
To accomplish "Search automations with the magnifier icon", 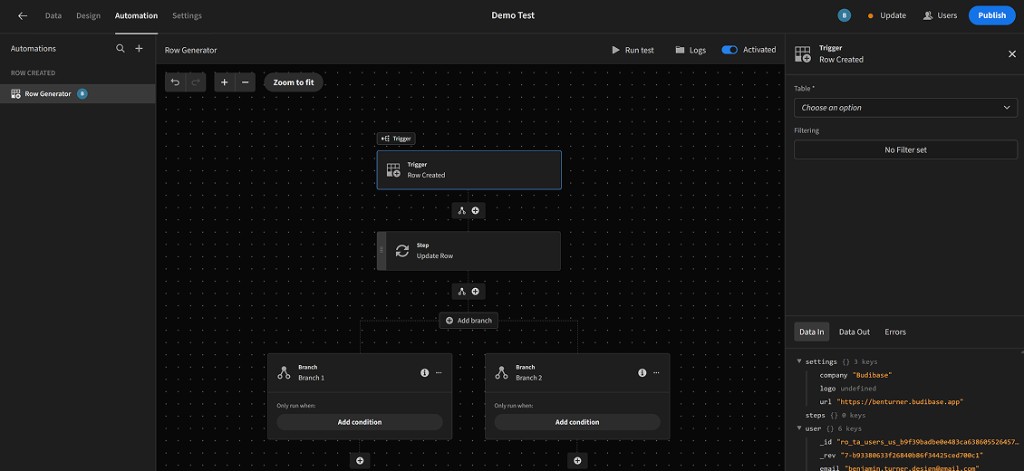I will coord(120,48).
